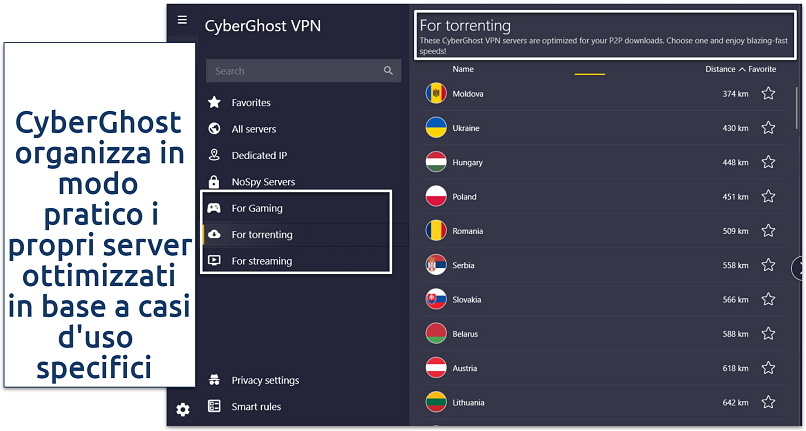Expand the right-side panel arrow

(799, 268)
